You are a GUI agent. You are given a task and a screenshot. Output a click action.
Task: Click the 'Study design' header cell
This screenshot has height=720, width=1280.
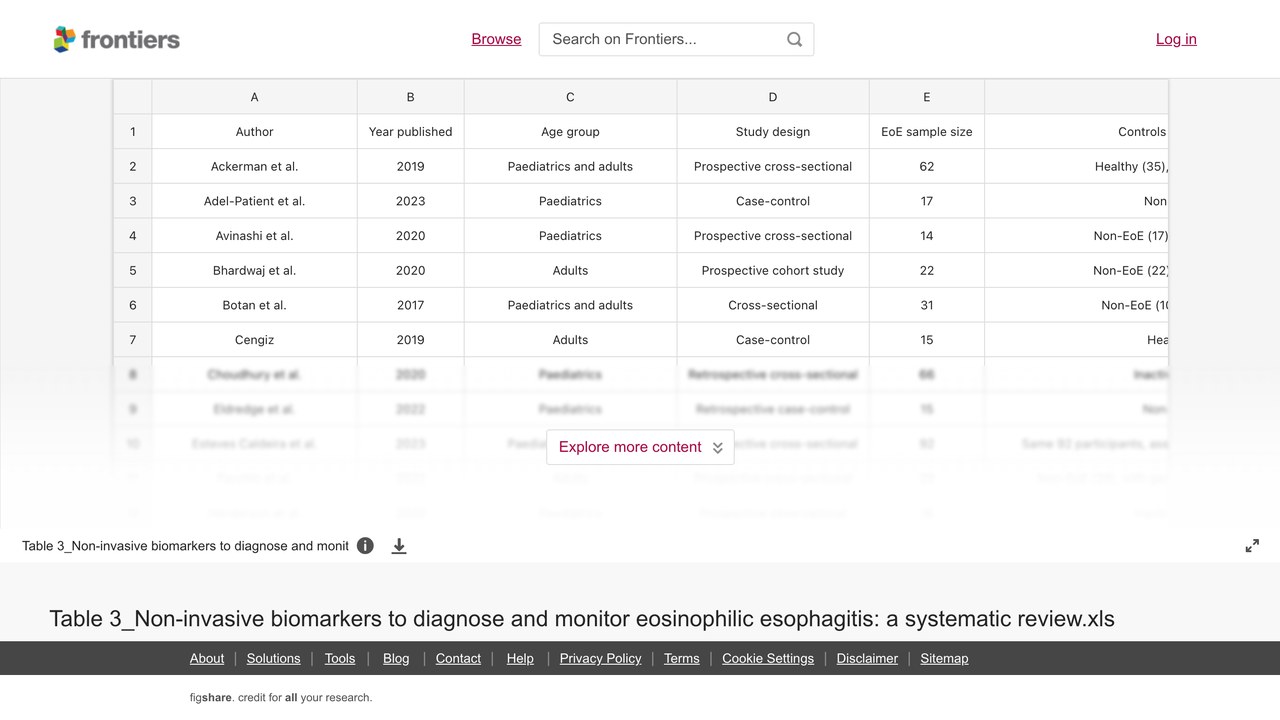pos(773,132)
